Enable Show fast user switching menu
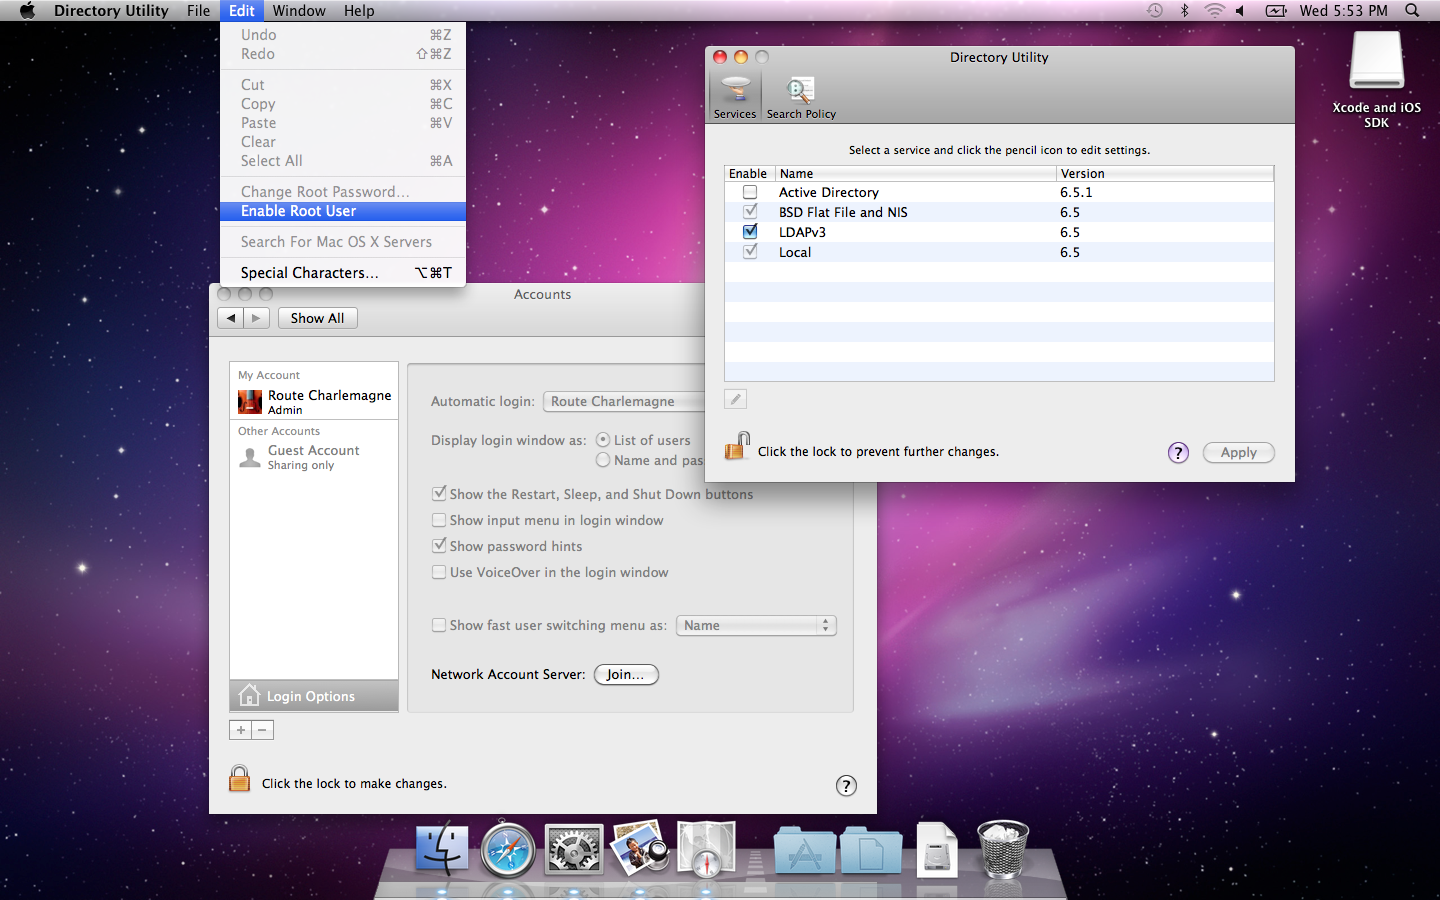The height and width of the screenshot is (900, 1440). click(439, 625)
